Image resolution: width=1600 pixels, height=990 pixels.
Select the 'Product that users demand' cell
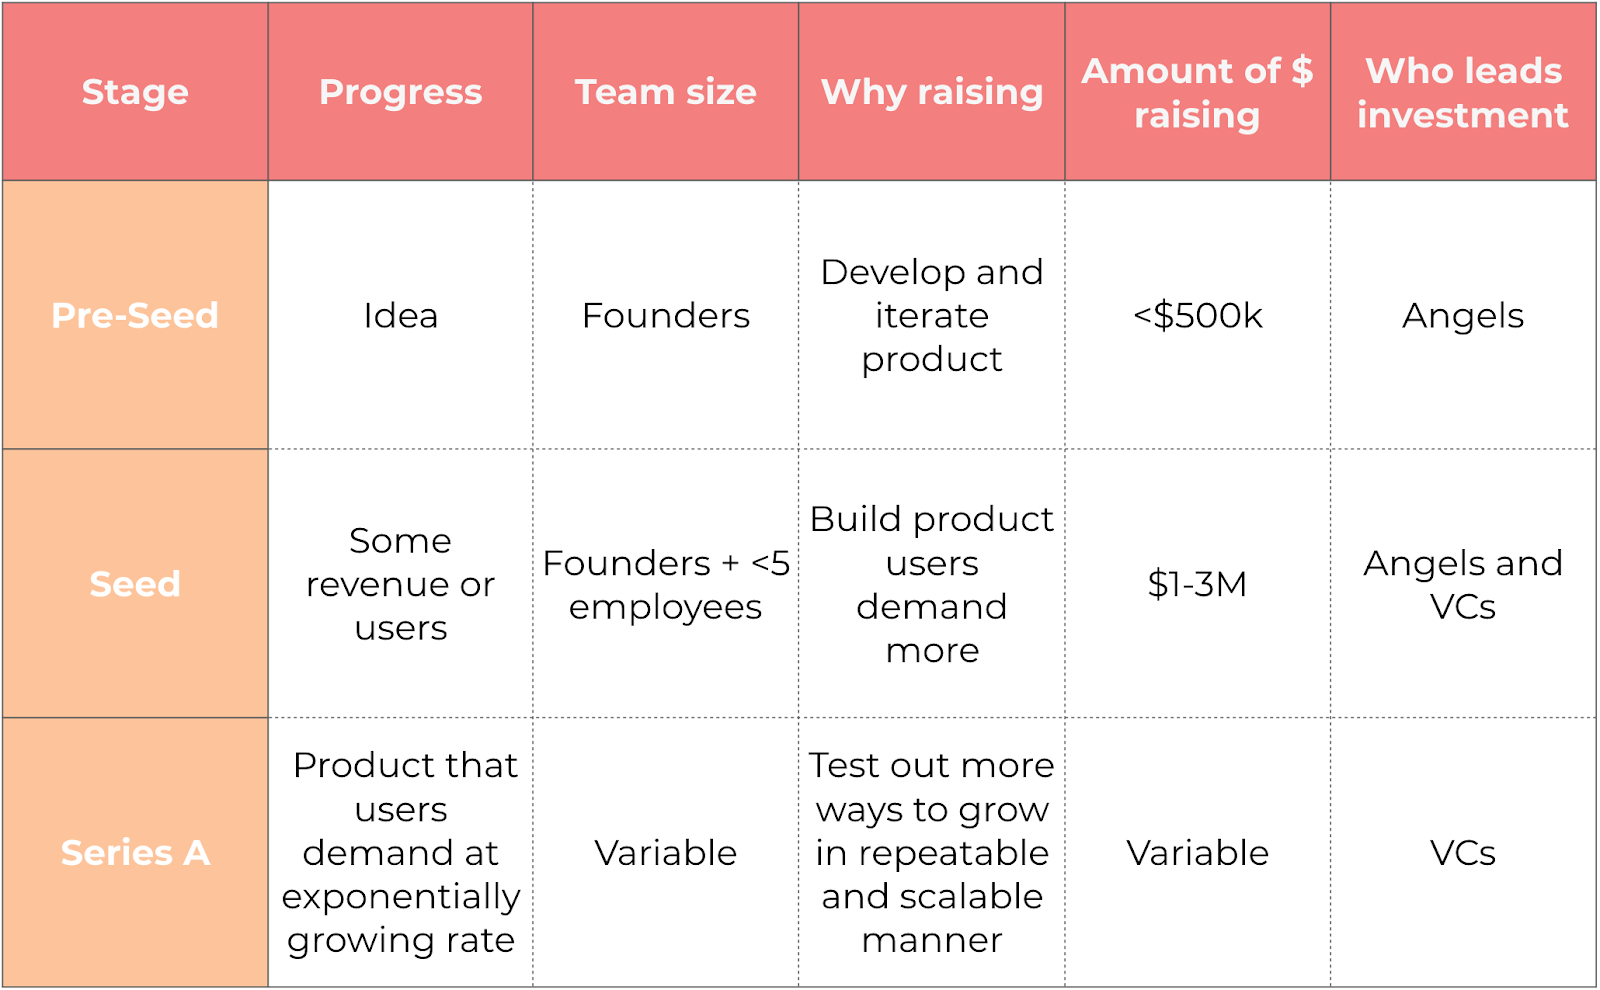click(x=400, y=852)
